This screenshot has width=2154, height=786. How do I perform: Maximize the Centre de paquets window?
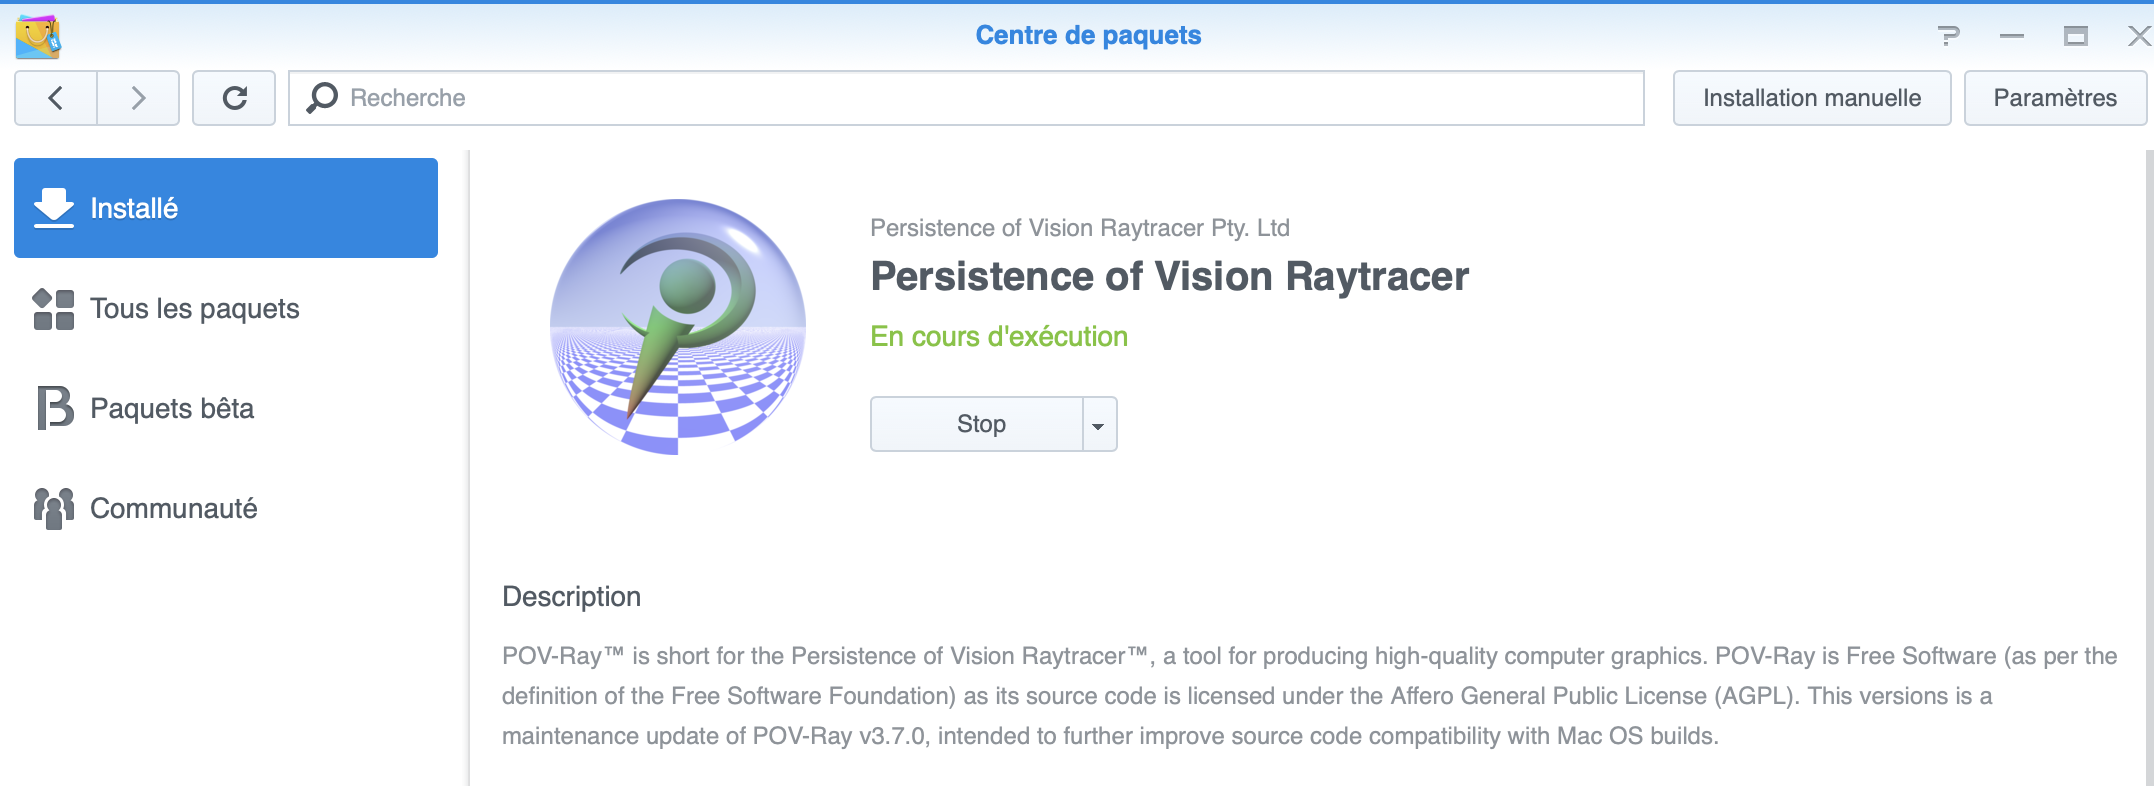pyautogui.click(x=2076, y=36)
